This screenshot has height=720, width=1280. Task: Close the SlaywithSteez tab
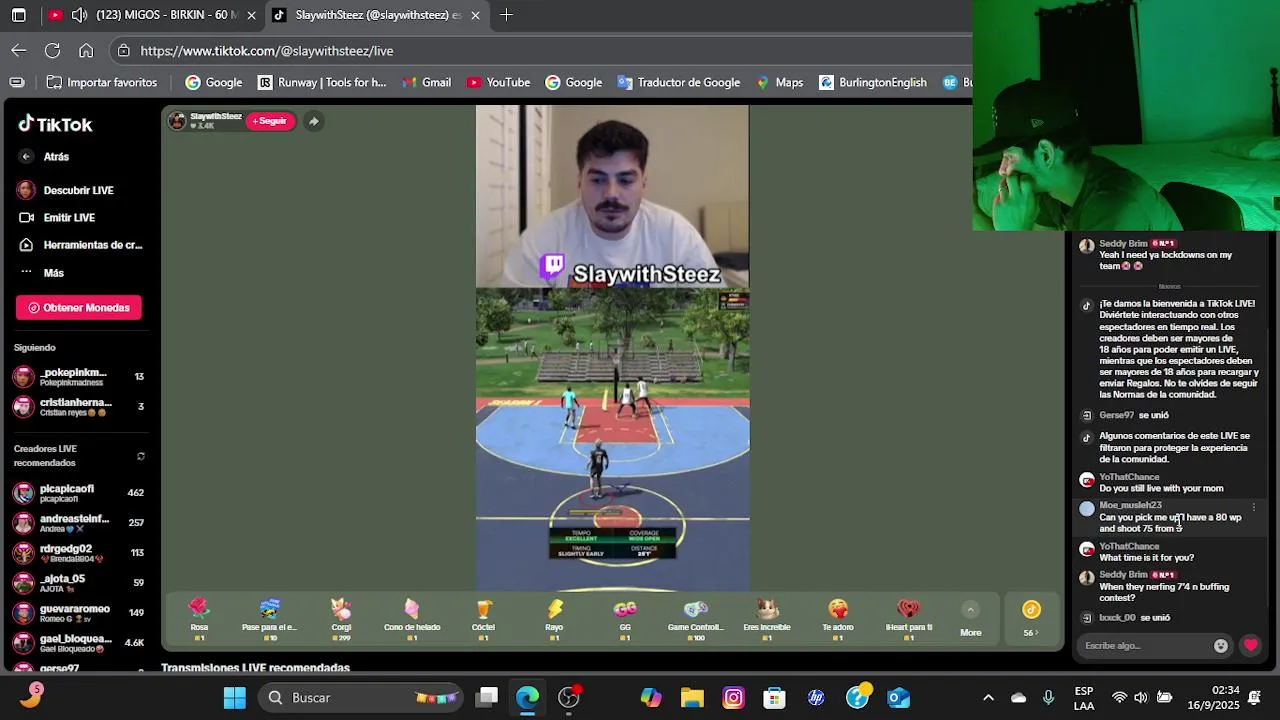(x=475, y=15)
